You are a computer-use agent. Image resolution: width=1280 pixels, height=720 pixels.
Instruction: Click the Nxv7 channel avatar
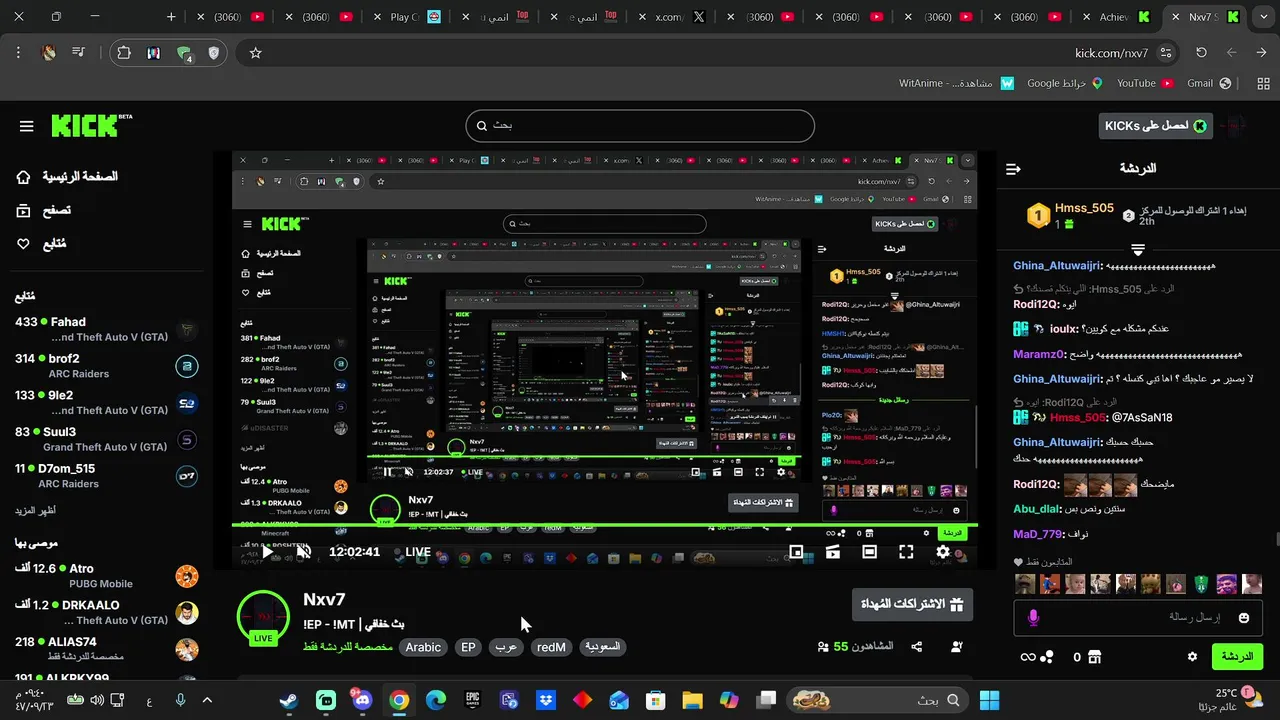point(263,617)
